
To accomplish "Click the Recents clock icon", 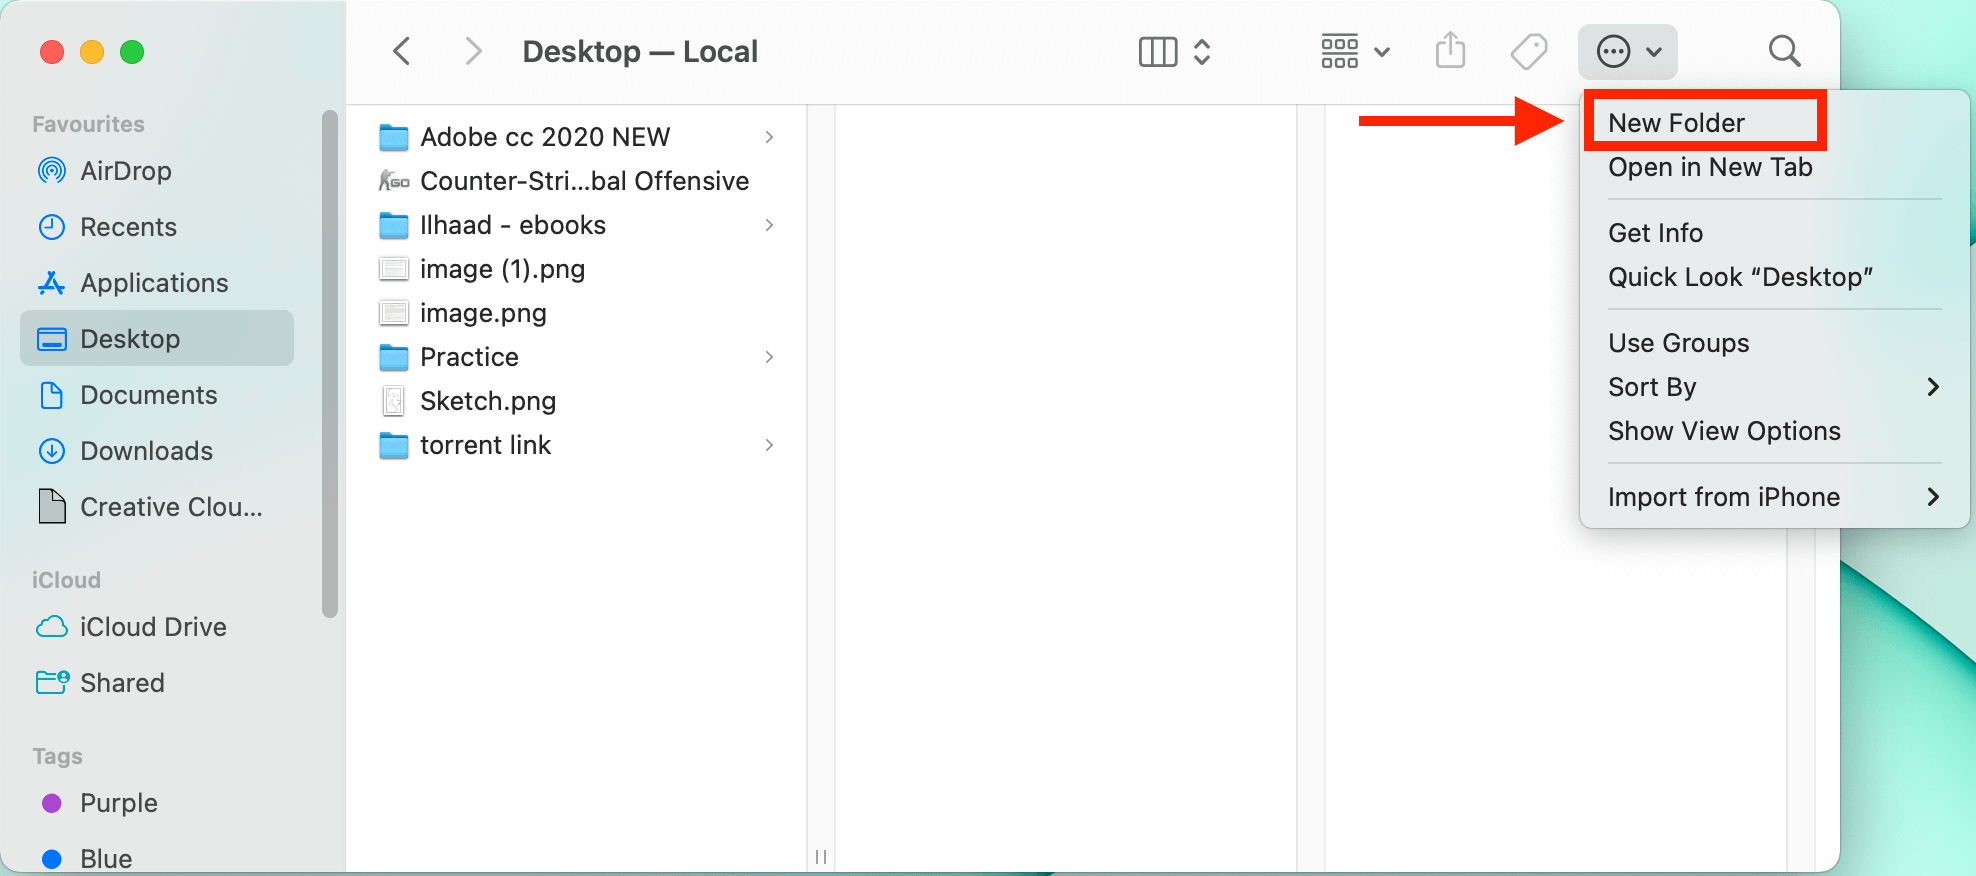I will pyautogui.click(x=52, y=227).
